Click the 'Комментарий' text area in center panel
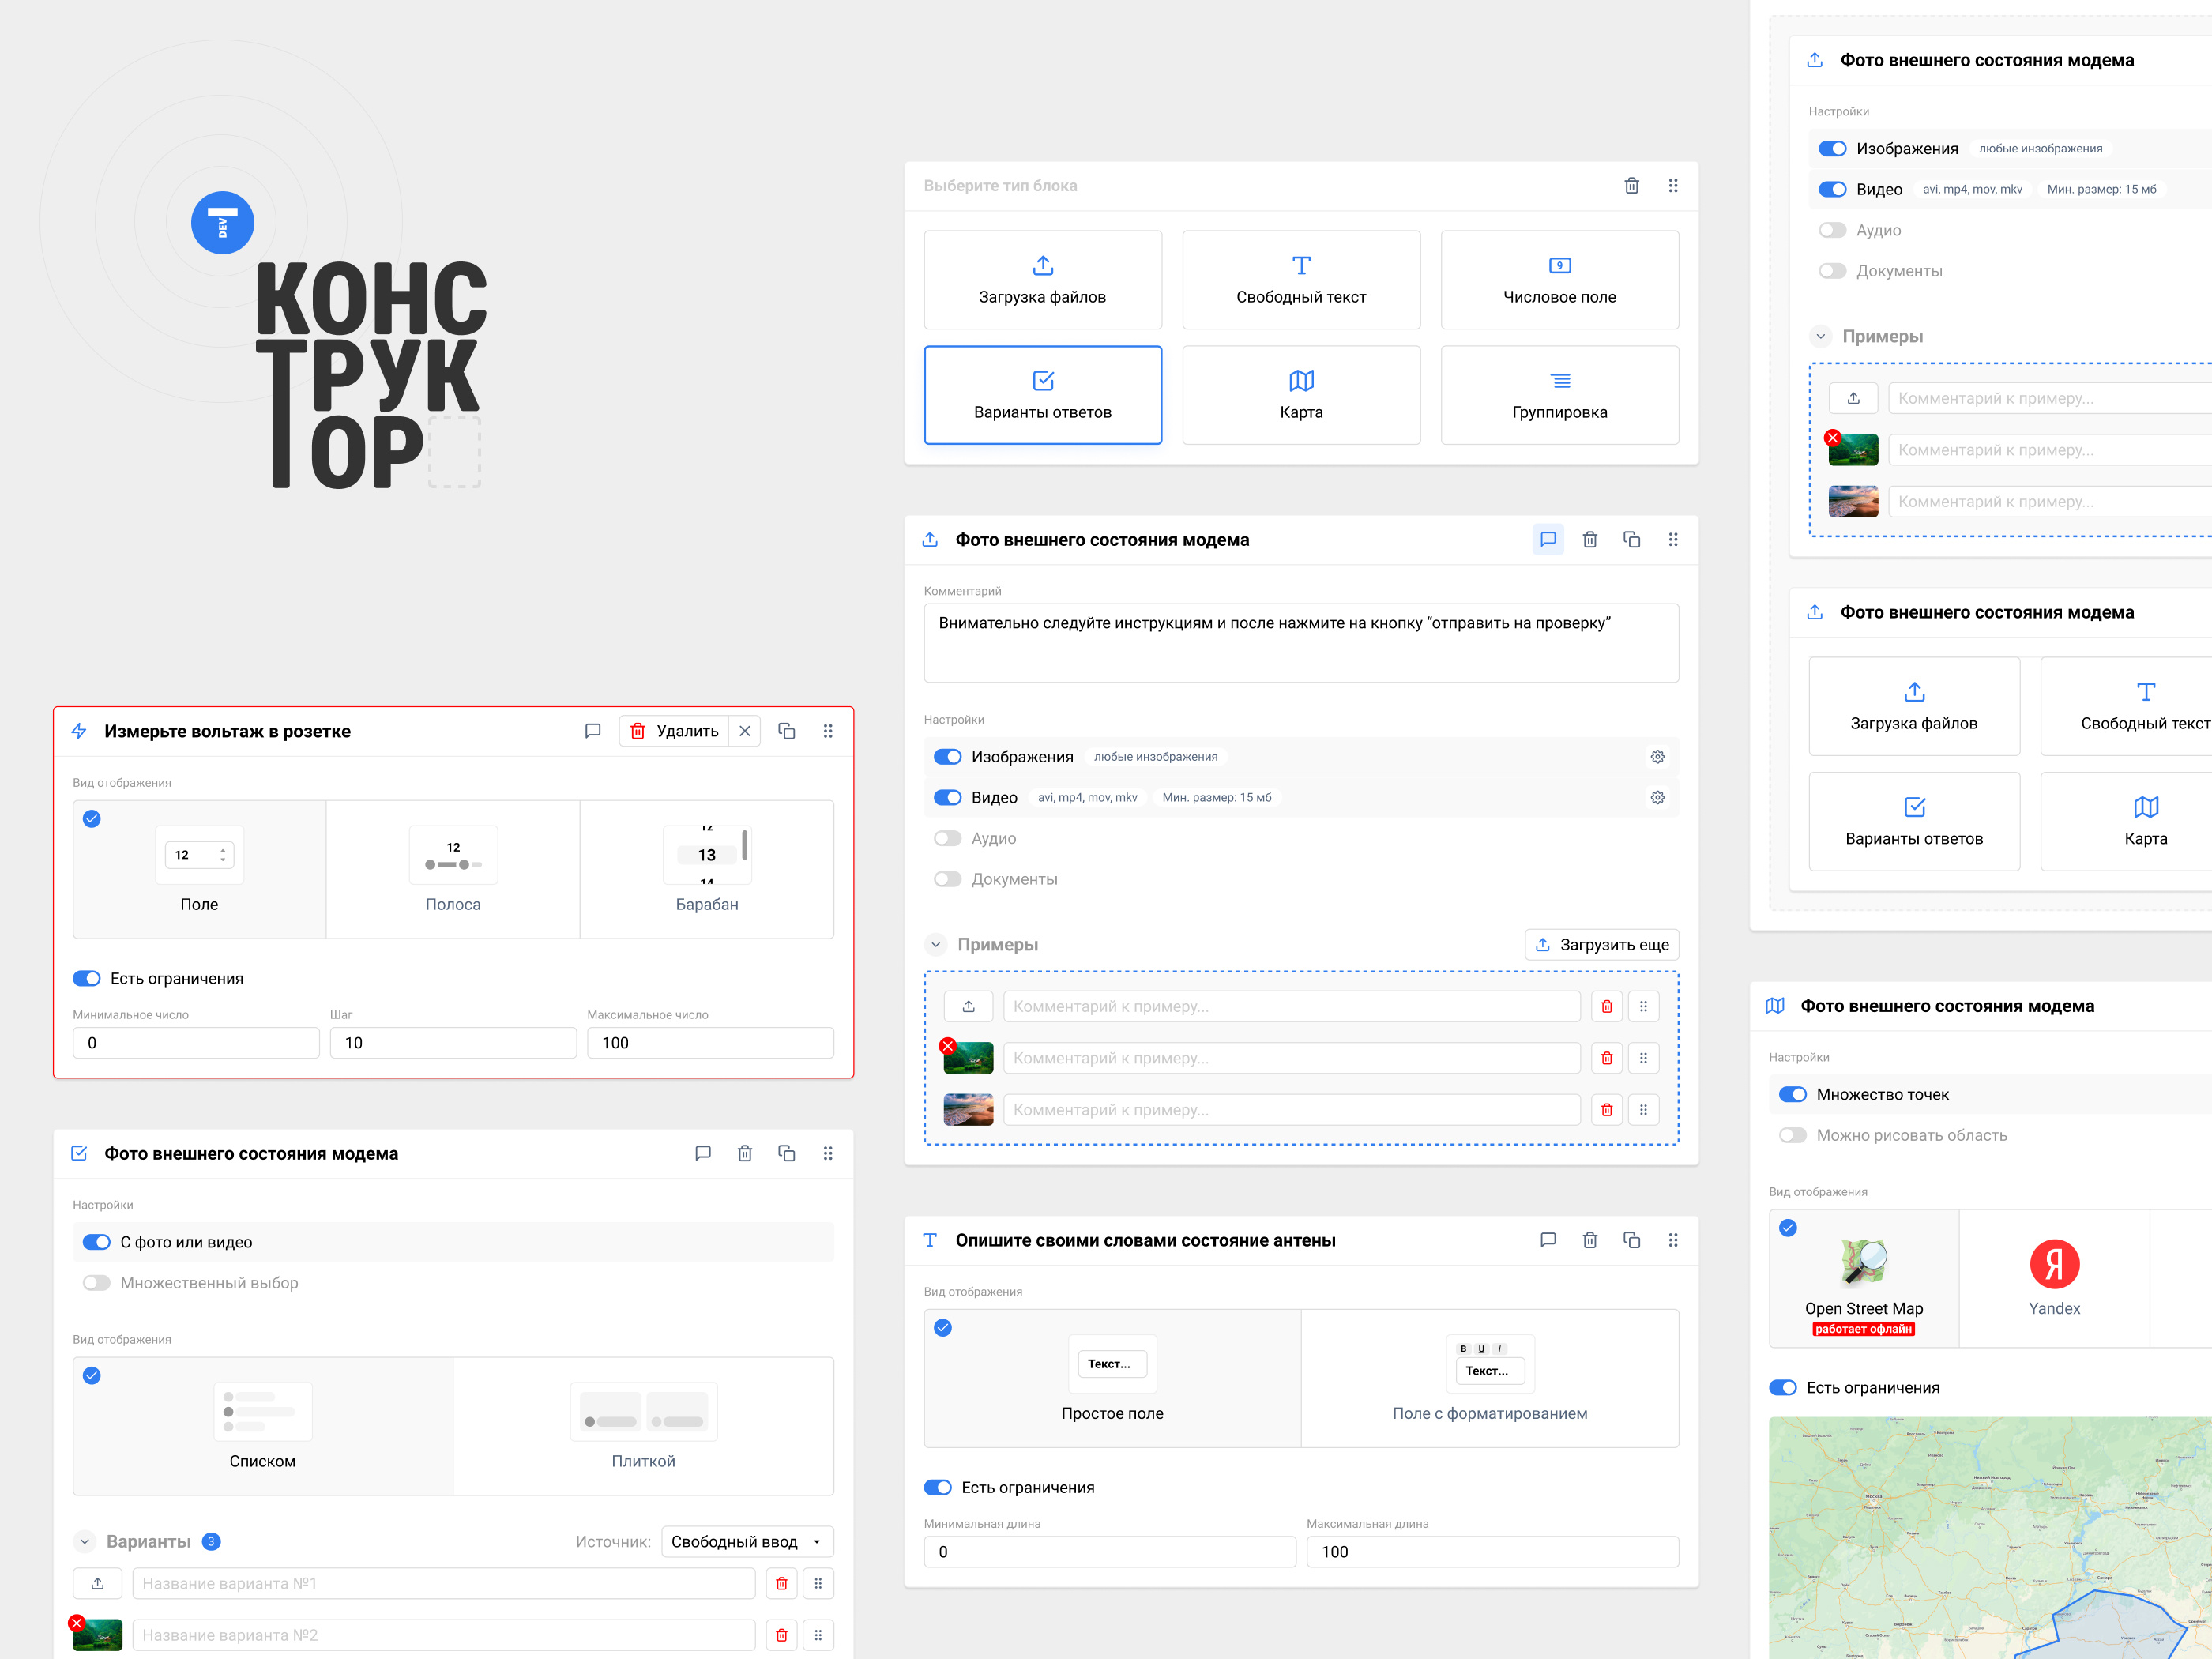Image resolution: width=2212 pixels, height=1659 pixels. (1300, 642)
